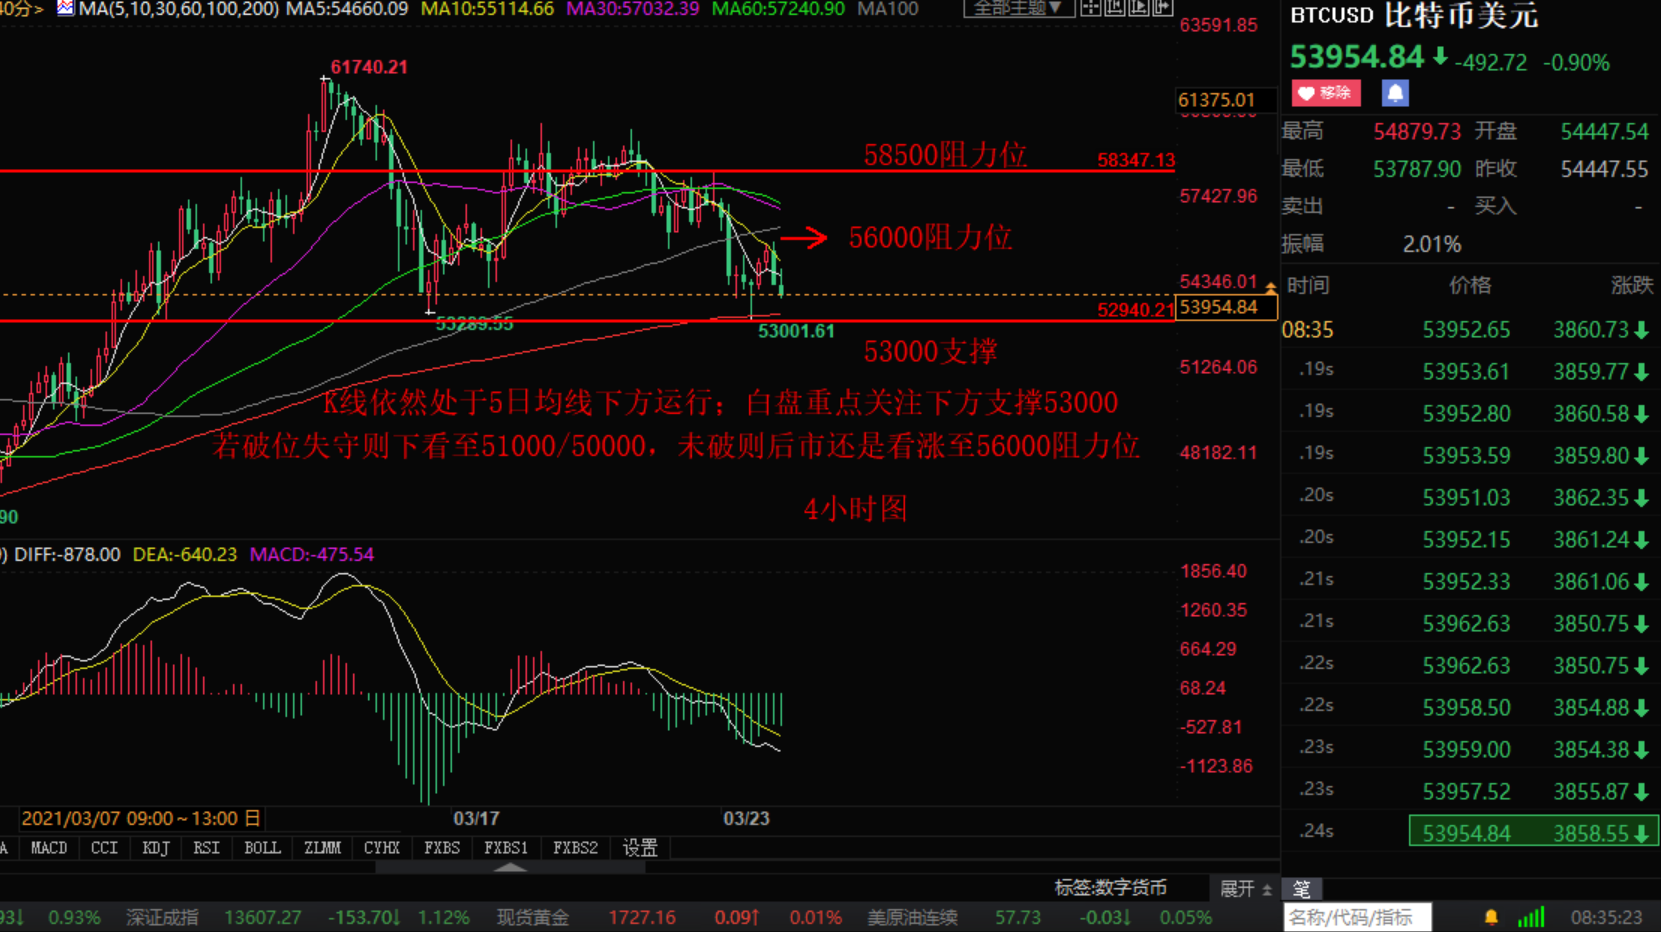Click the 涨跌 column header

click(x=1632, y=285)
